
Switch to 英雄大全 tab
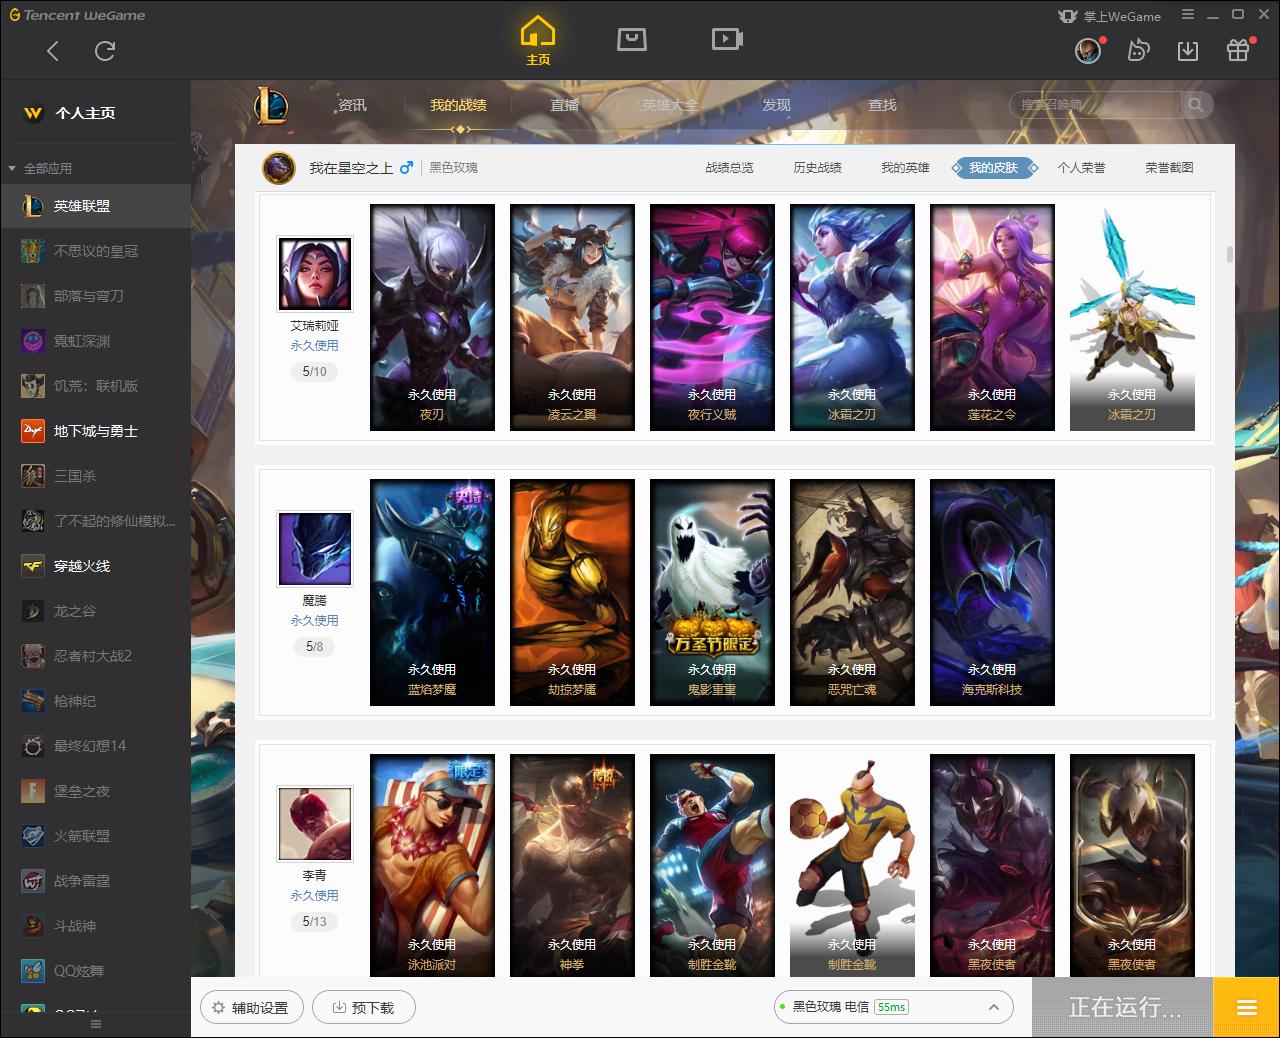point(670,105)
